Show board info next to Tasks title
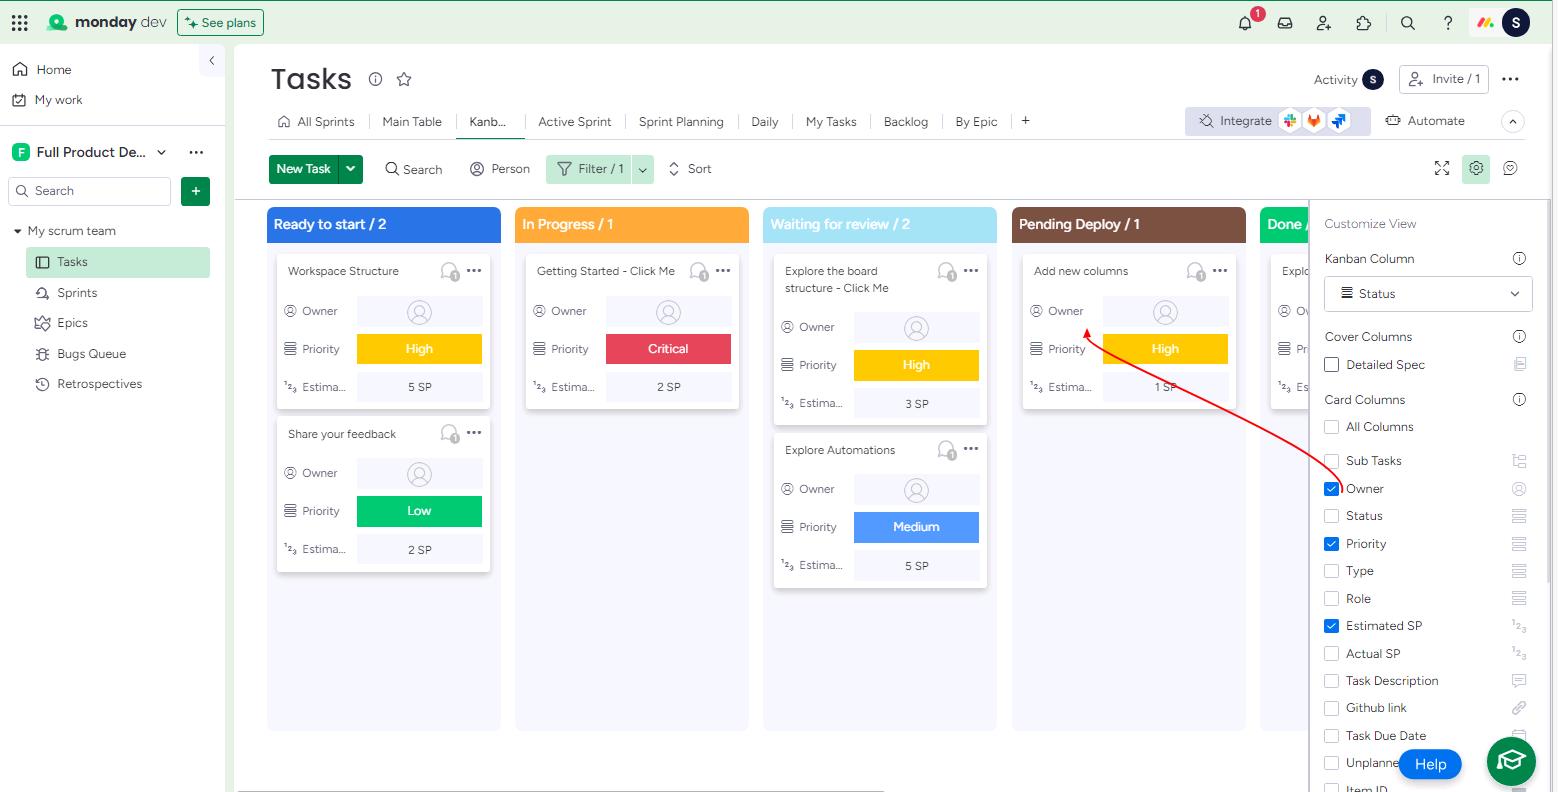This screenshot has height=792, width=1558. [375, 79]
